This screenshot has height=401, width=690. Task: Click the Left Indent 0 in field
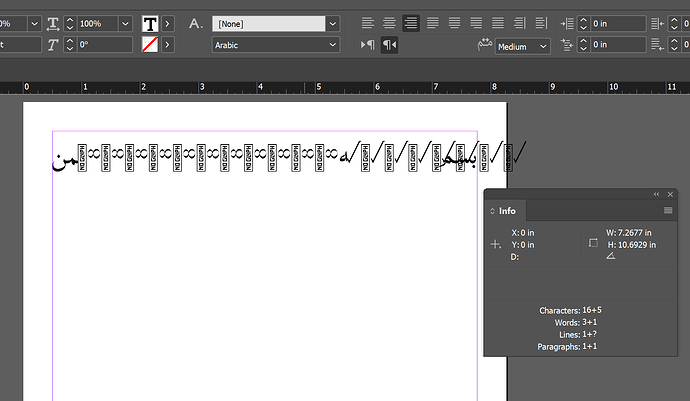[617, 24]
